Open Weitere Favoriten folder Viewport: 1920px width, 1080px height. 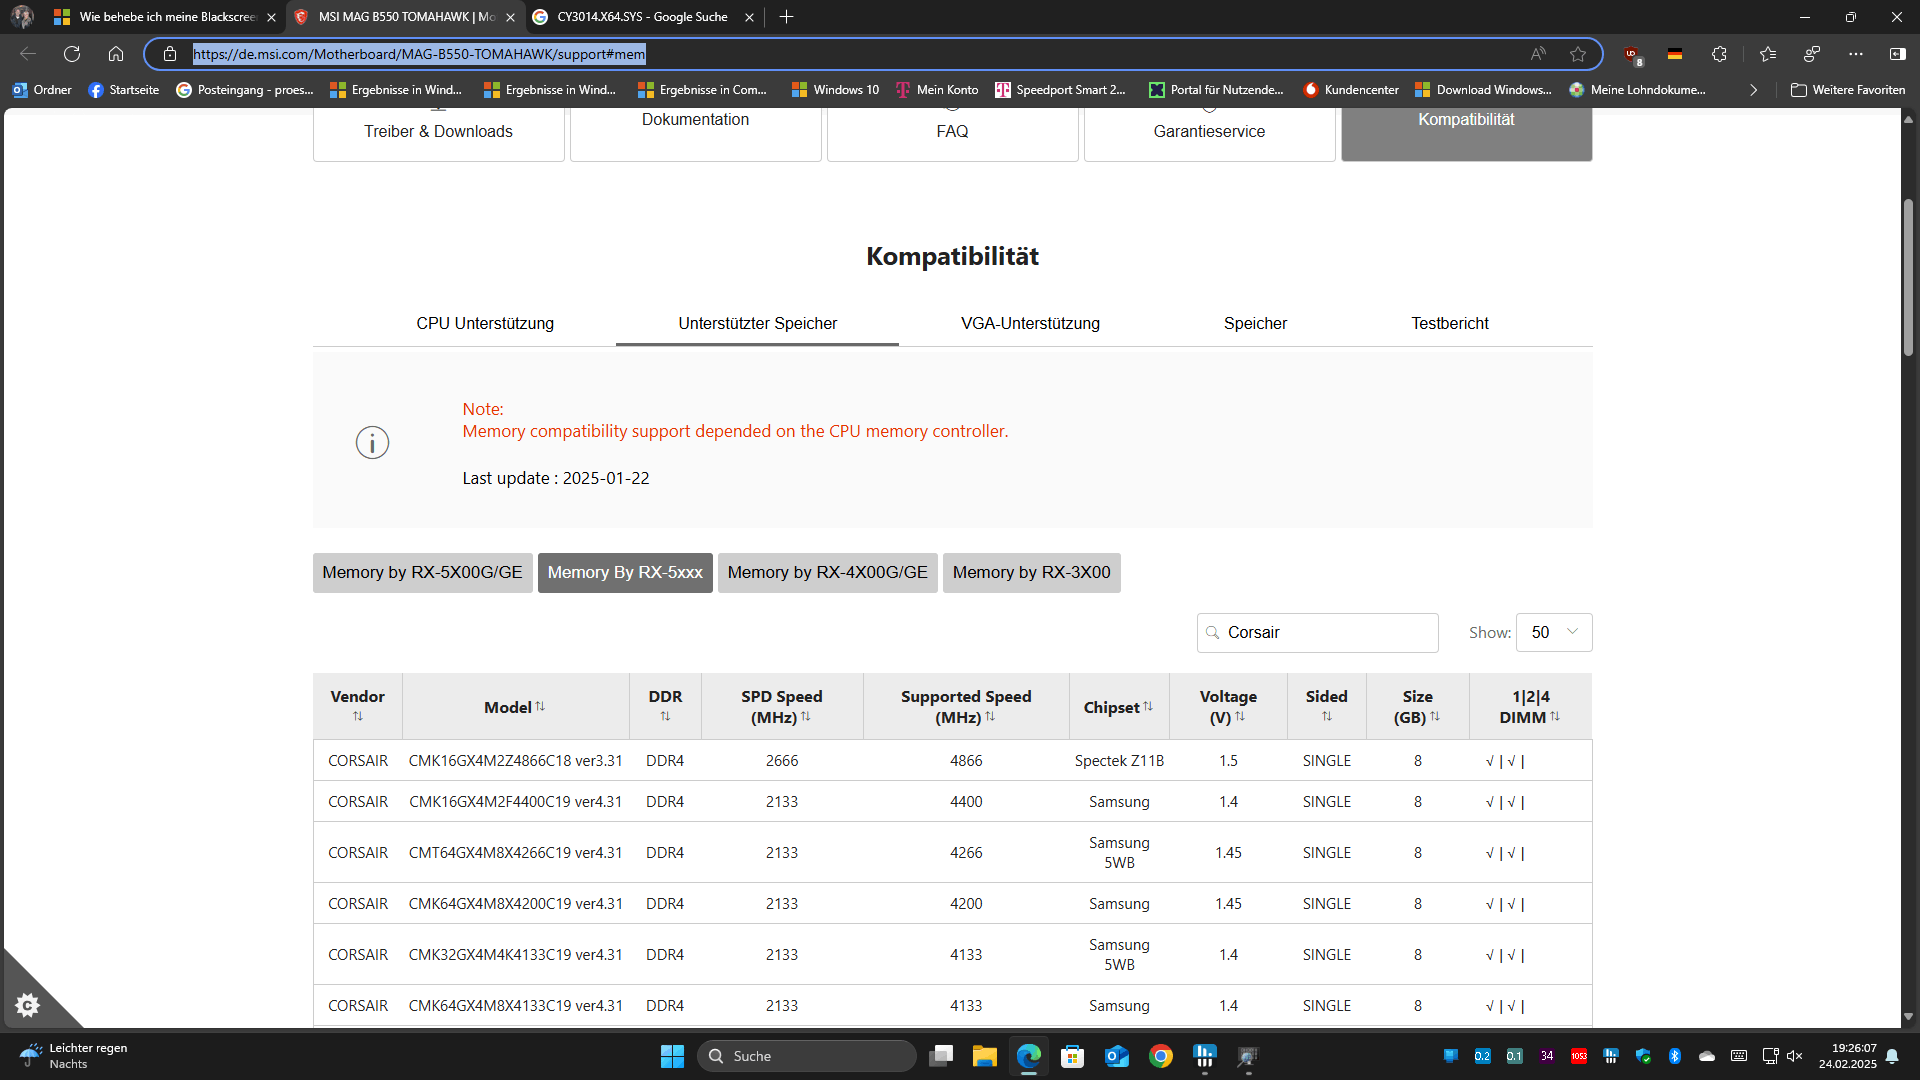1848,90
